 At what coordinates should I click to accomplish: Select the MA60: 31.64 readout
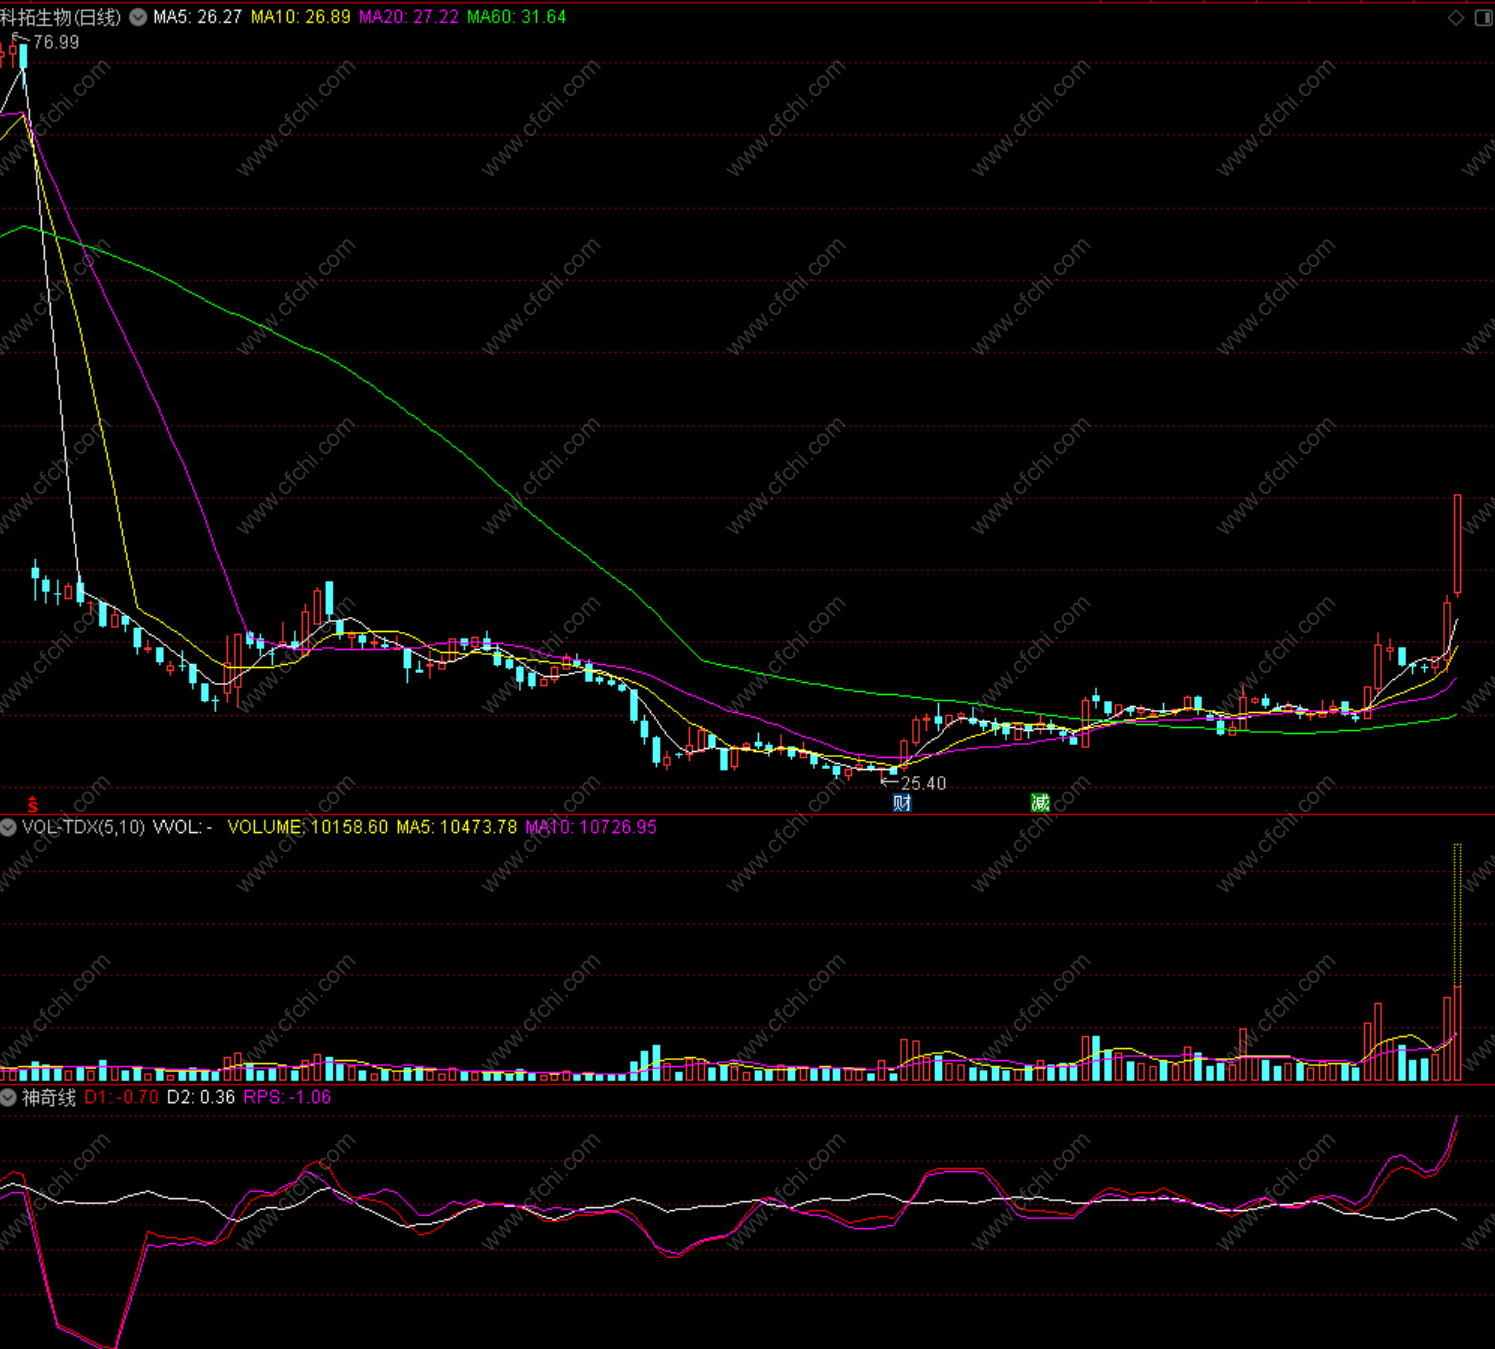pyautogui.click(x=516, y=17)
